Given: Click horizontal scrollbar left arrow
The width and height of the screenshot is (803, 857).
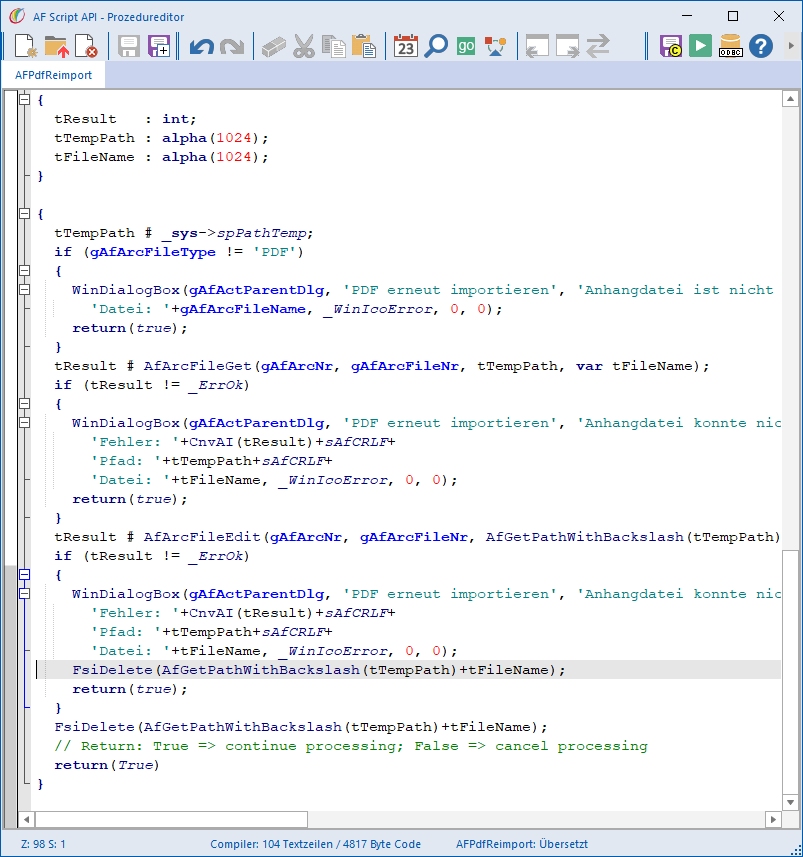Looking at the screenshot, I should point(26,819).
